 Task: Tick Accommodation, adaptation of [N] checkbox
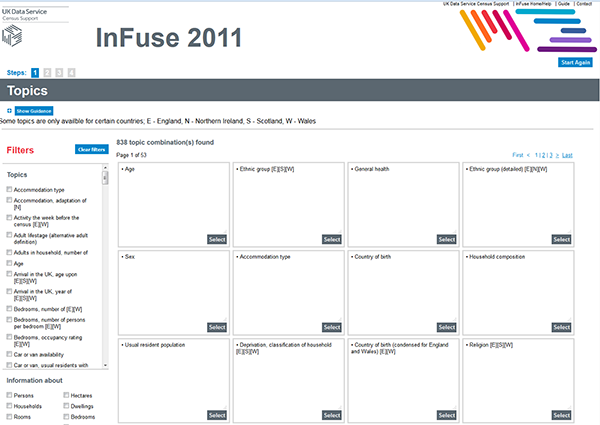coord(9,200)
